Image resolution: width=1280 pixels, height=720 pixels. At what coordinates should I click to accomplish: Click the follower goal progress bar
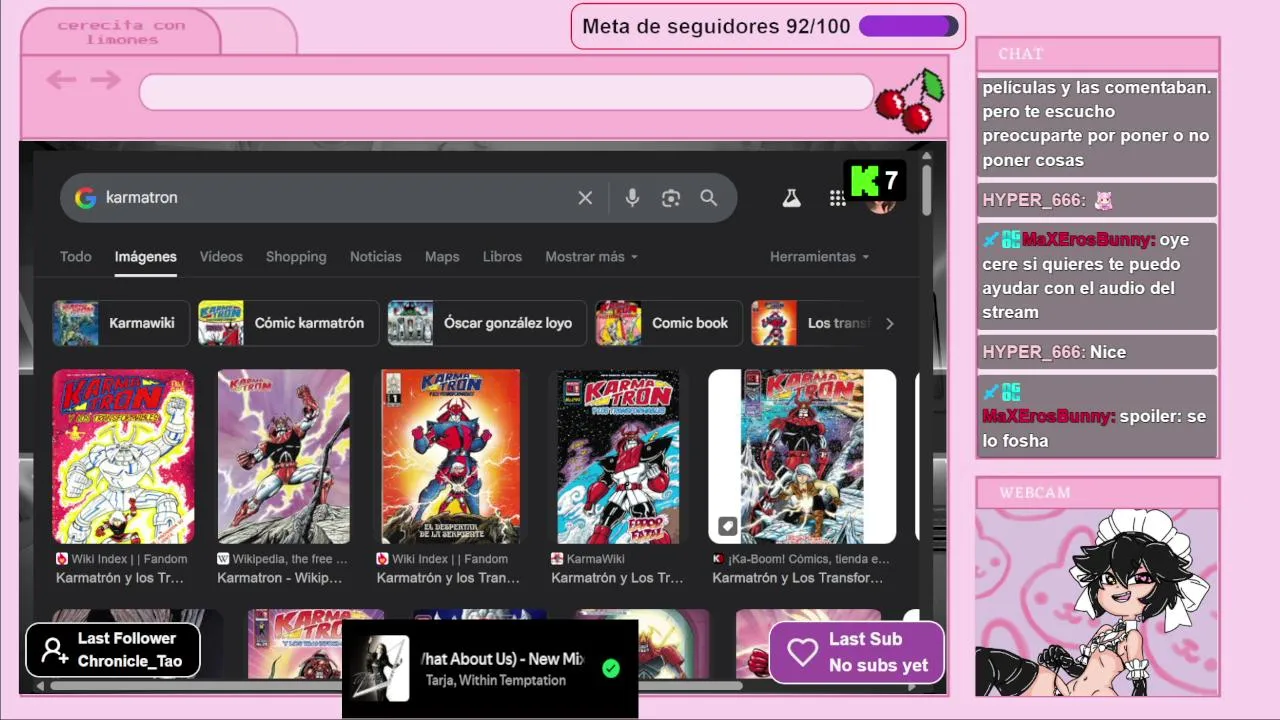[908, 26]
